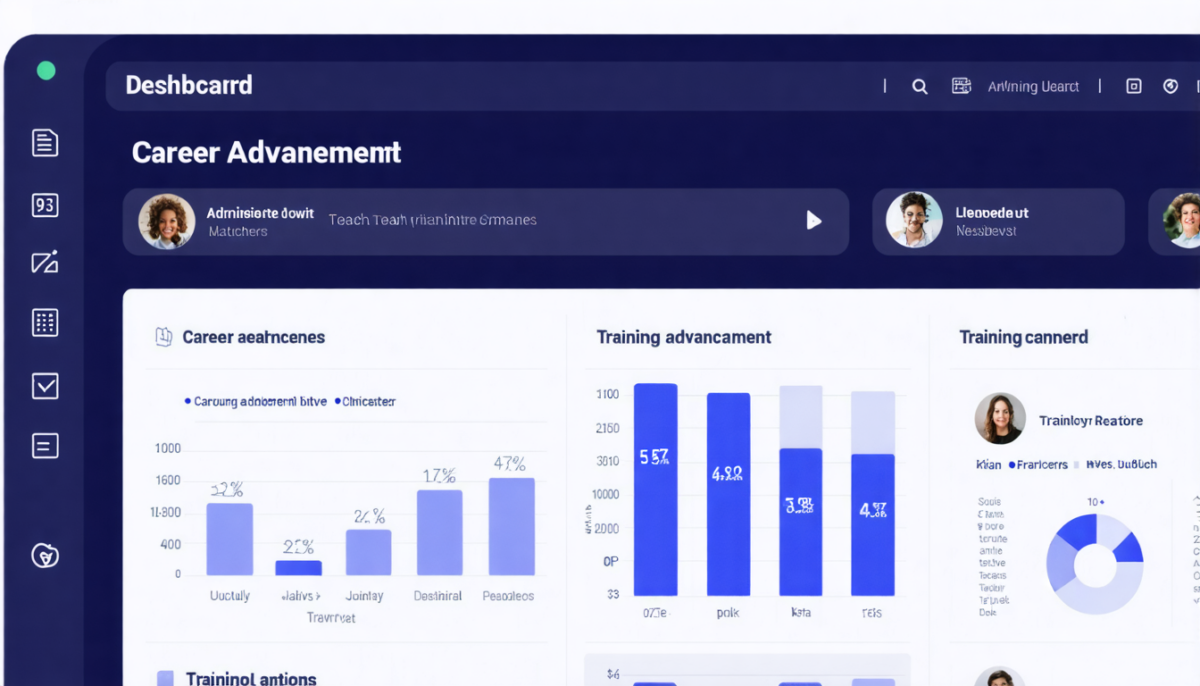Click the checkmark box sidebar icon
This screenshot has height=686, width=1200.
pyautogui.click(x=45, y=386)
